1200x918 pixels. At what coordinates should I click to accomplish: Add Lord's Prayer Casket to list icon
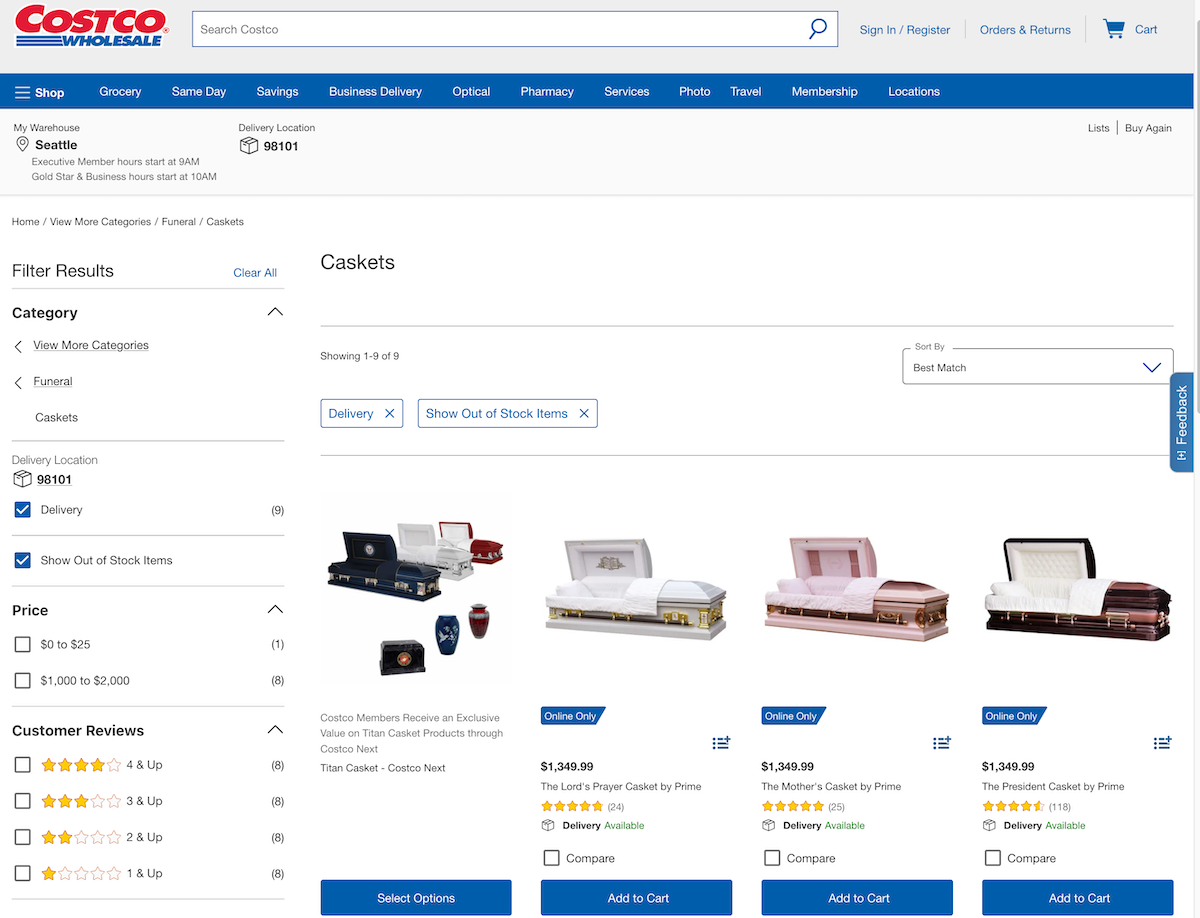click(721, 743)
